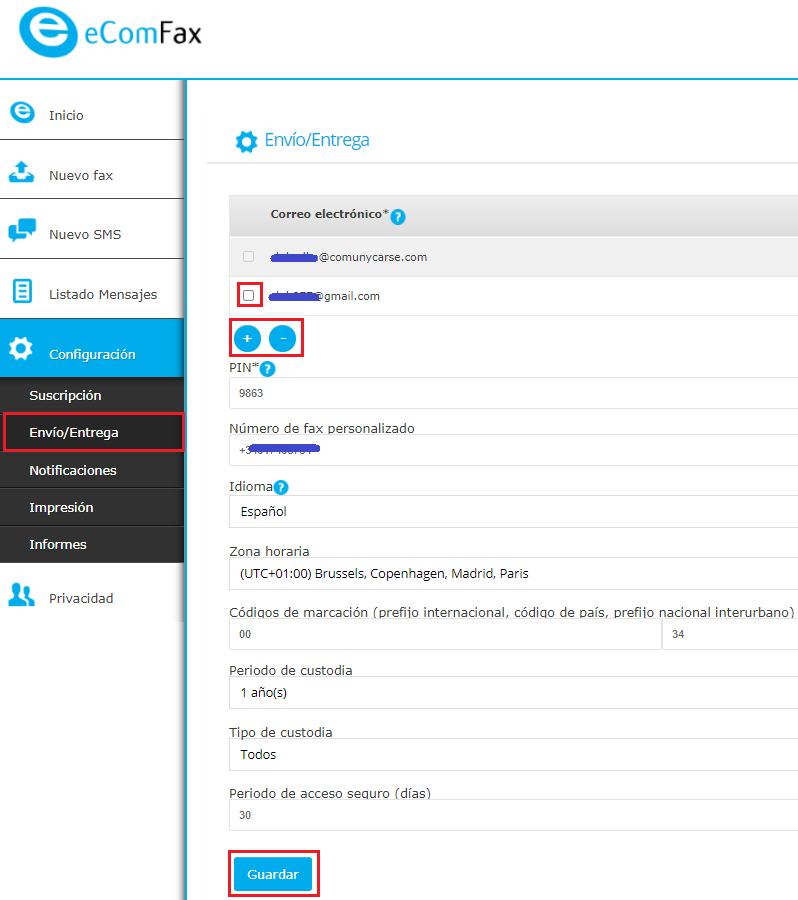Click the Nuevo fax upload icon
Image resolution: width=798 pixels, height=900 pixels.
22,172
